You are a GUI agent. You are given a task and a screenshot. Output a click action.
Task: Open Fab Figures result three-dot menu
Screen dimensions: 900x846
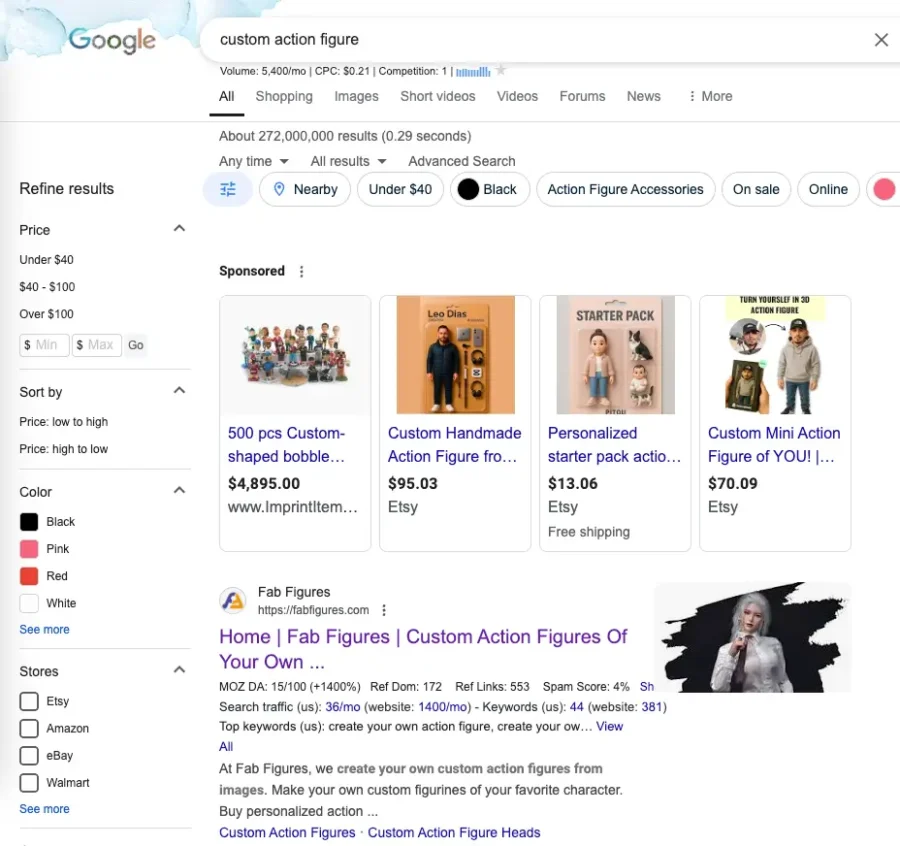(x=384, y=610)
